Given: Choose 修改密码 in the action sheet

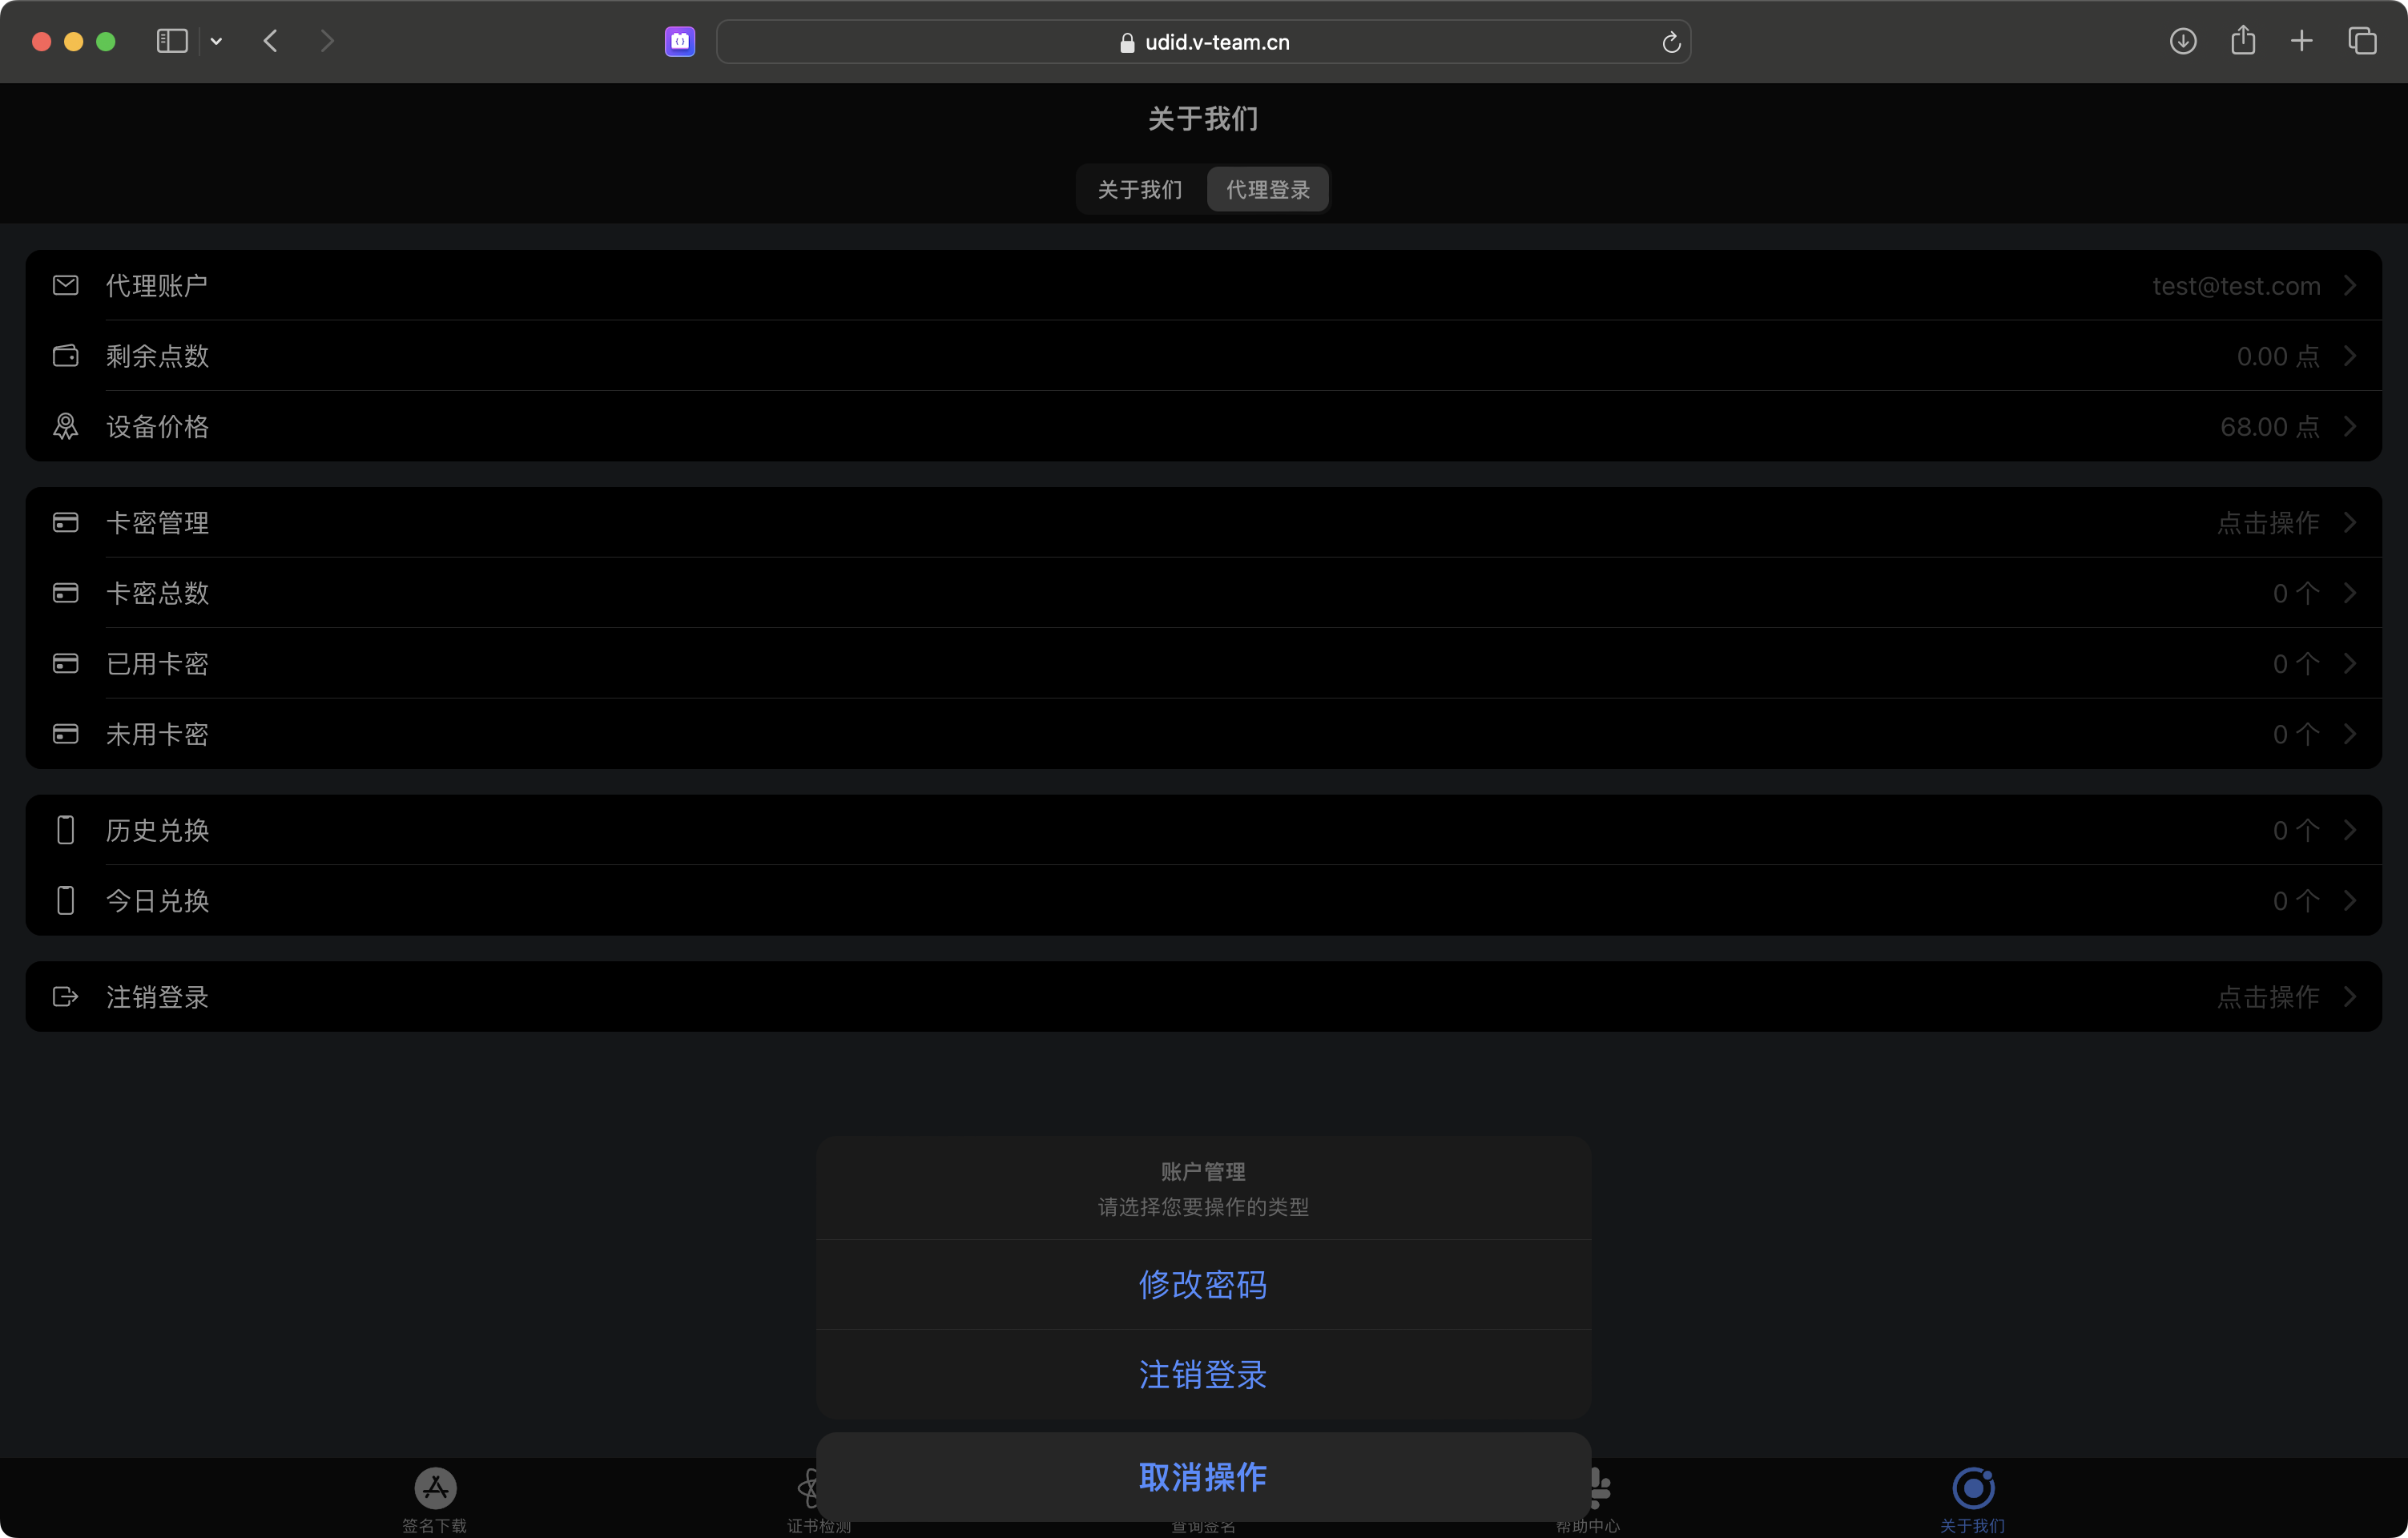Looking at the screenshot, I should [x=1204, y=1285].
